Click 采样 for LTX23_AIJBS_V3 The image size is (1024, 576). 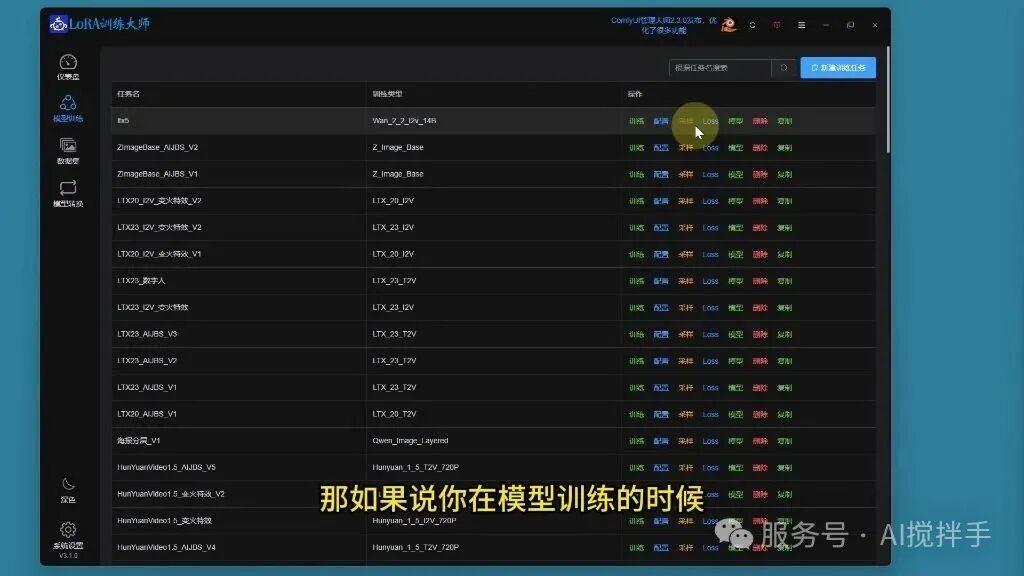click(685, 334)
